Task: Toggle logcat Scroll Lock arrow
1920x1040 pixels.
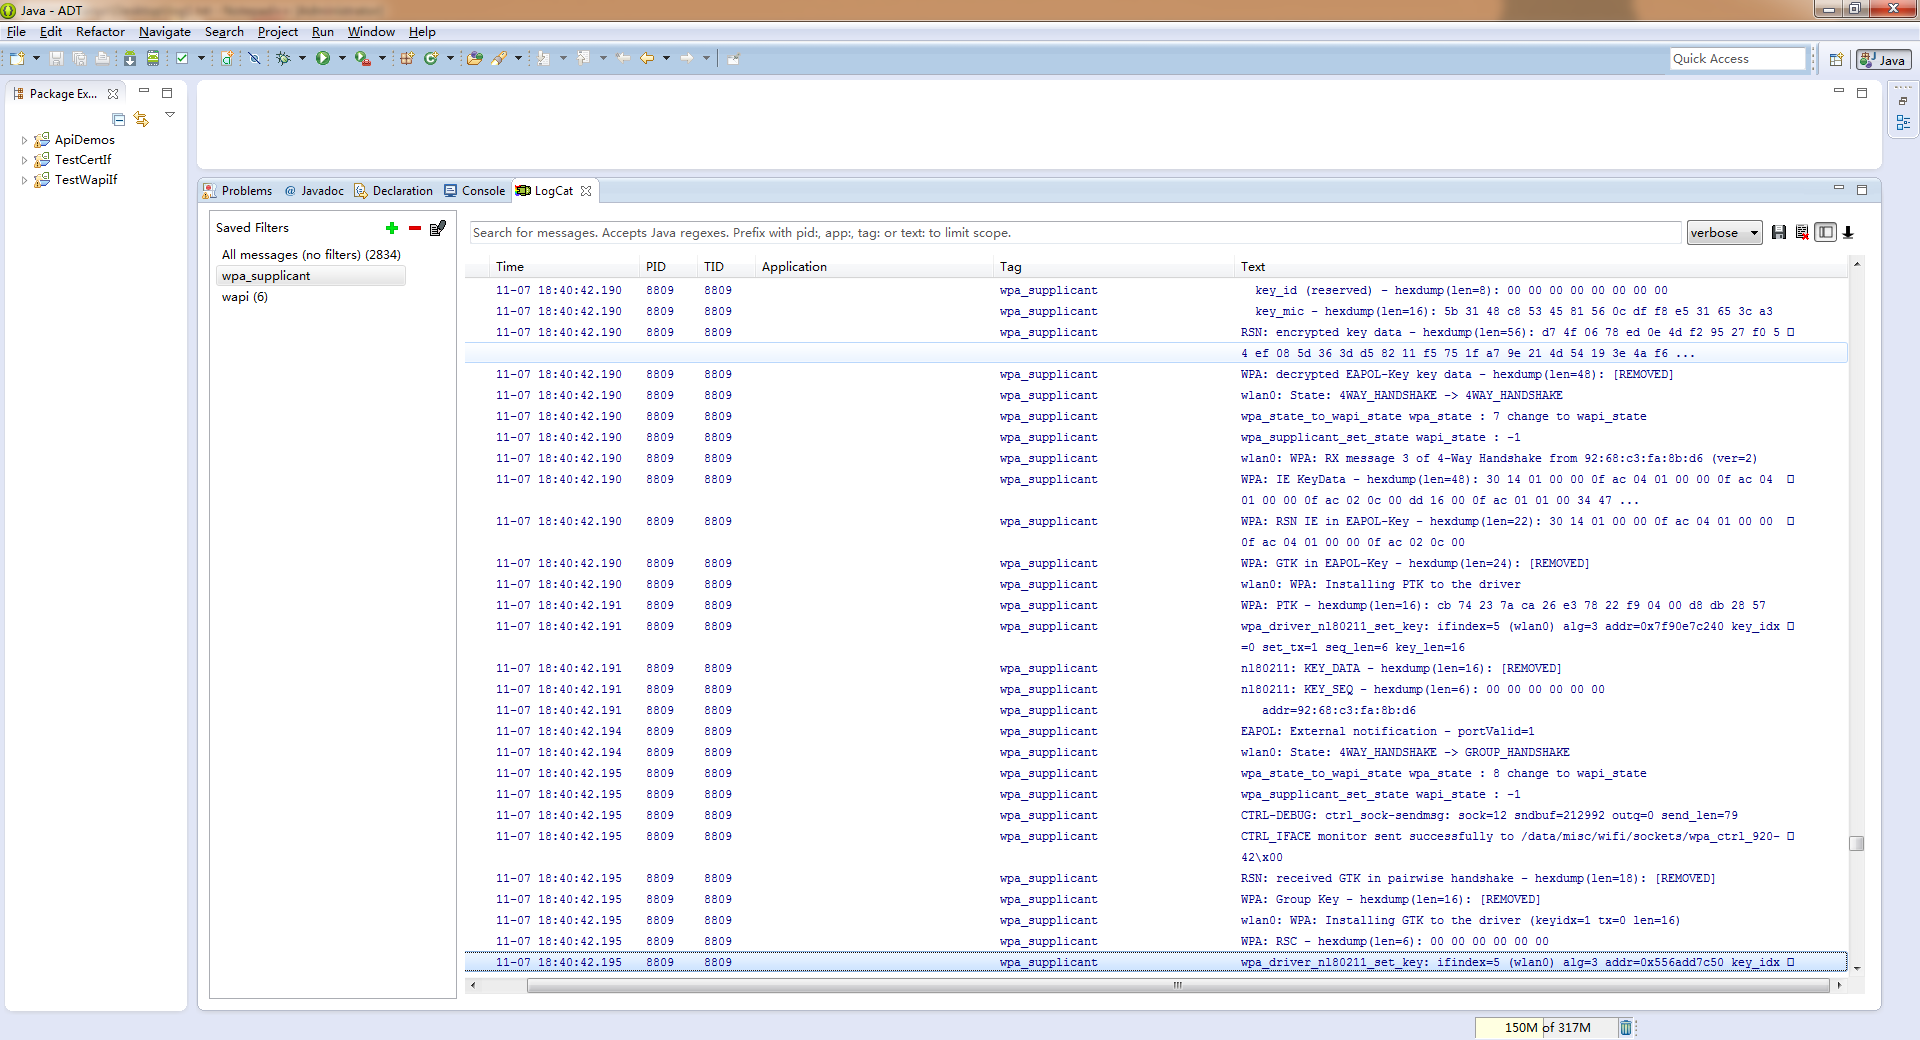Action: pos(1849,233)
